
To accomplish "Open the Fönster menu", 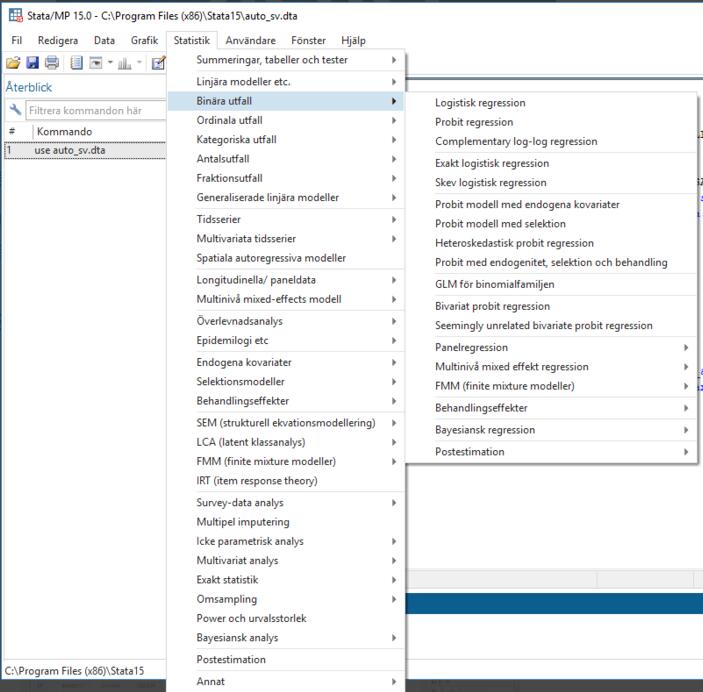I will coord(308,40).
